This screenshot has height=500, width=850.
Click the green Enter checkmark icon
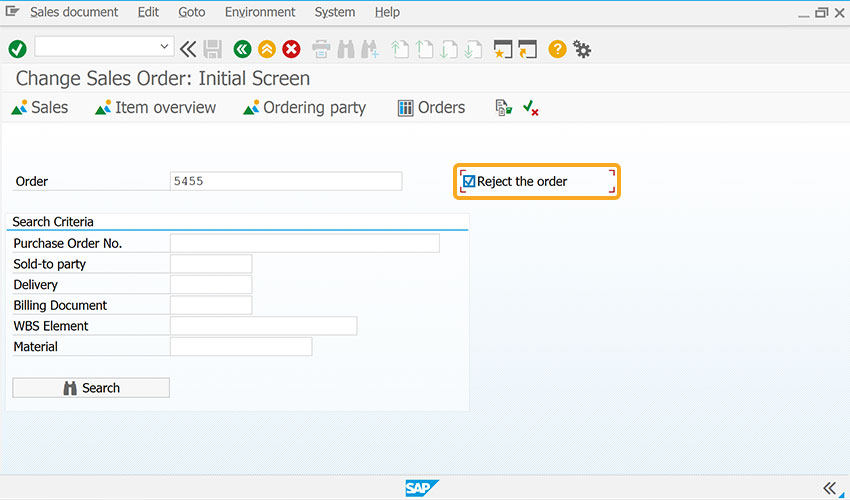[x=17, y=49]
